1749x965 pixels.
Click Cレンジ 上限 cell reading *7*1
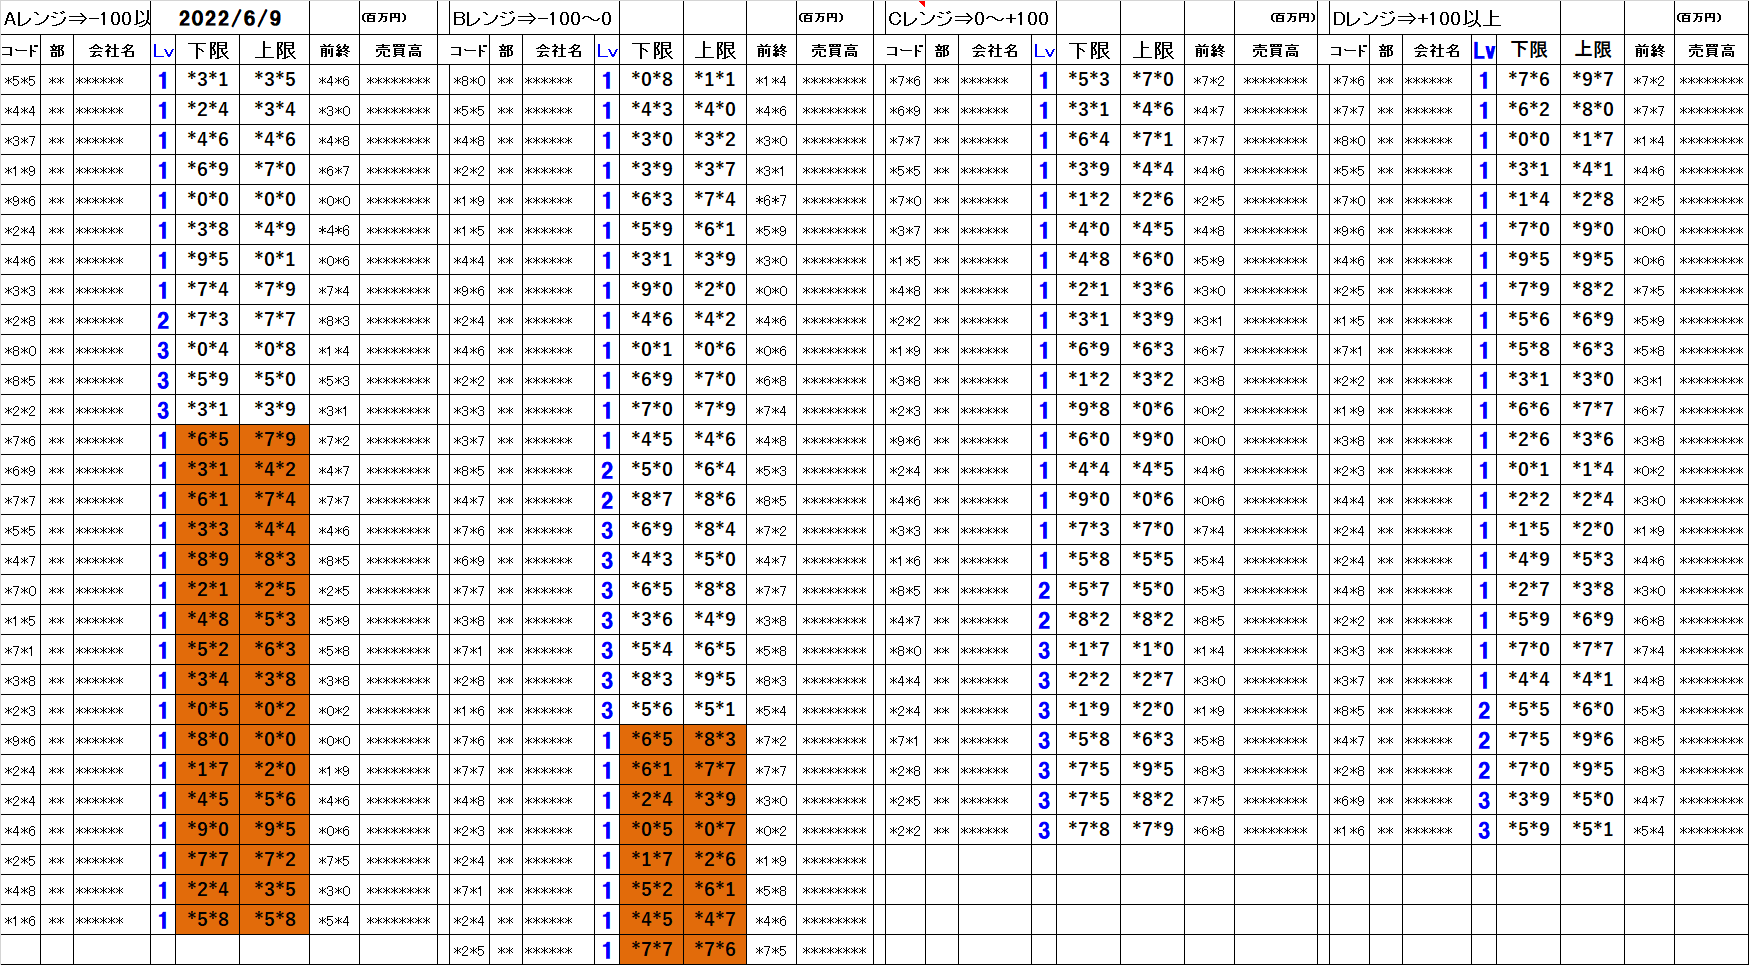(1153, 139)
